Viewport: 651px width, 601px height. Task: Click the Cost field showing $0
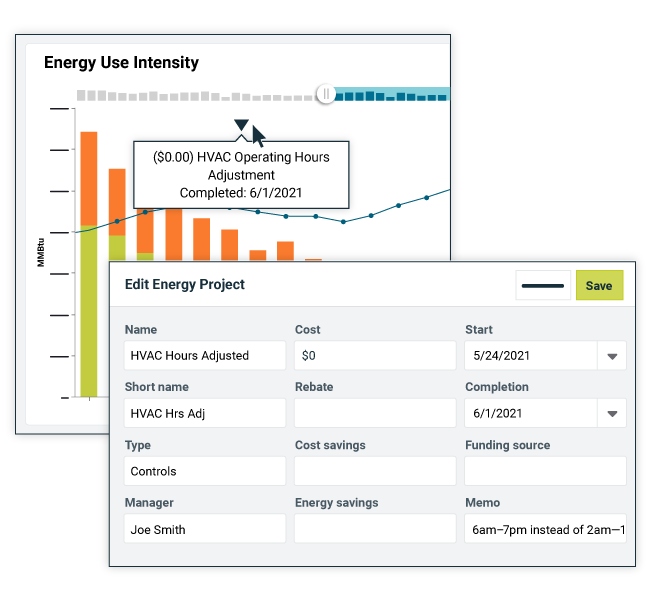click(375, 356)
